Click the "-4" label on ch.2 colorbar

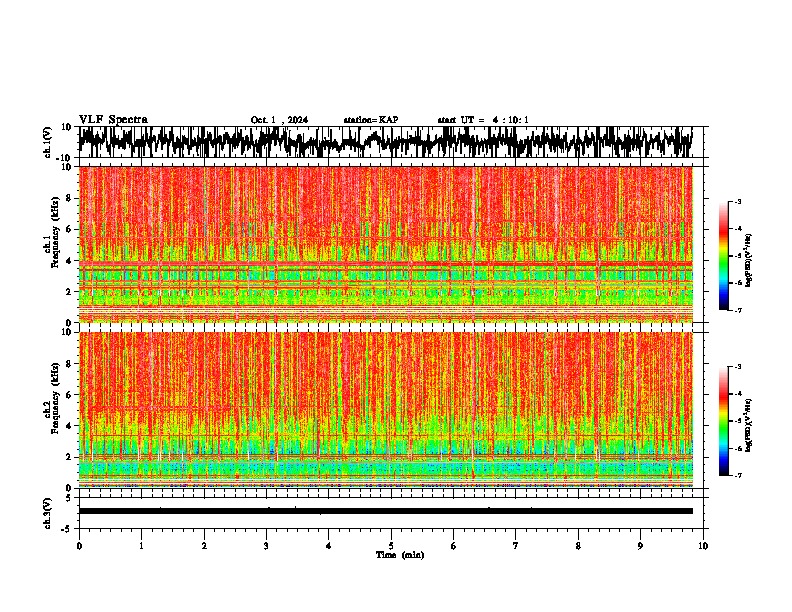click(x=737, y=394)
